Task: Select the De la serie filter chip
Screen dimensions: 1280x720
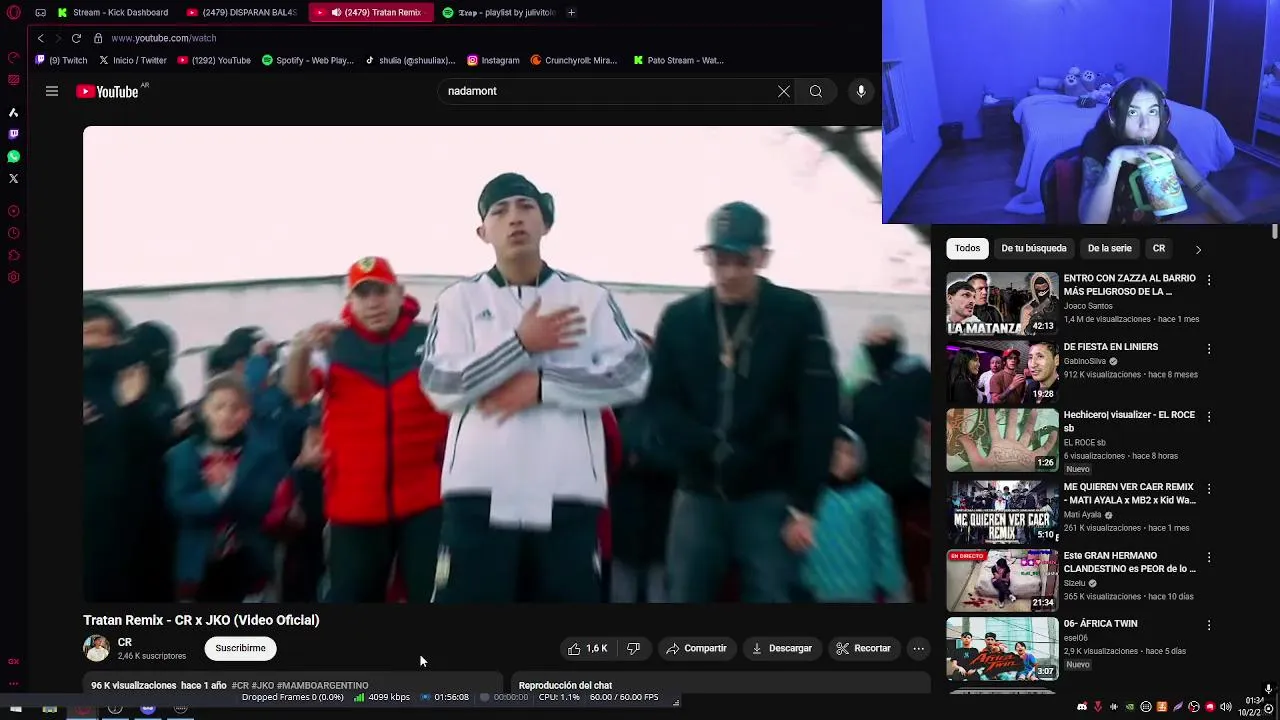Action: click(1109, 248)
